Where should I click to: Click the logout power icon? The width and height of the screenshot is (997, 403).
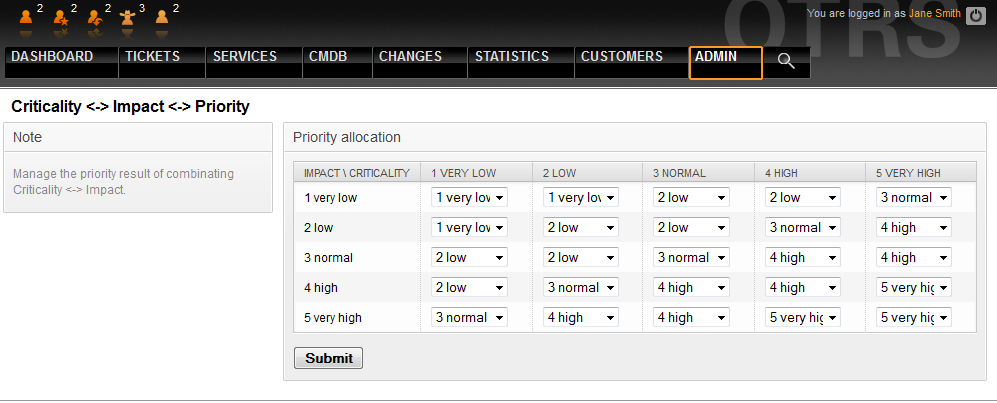976,14
